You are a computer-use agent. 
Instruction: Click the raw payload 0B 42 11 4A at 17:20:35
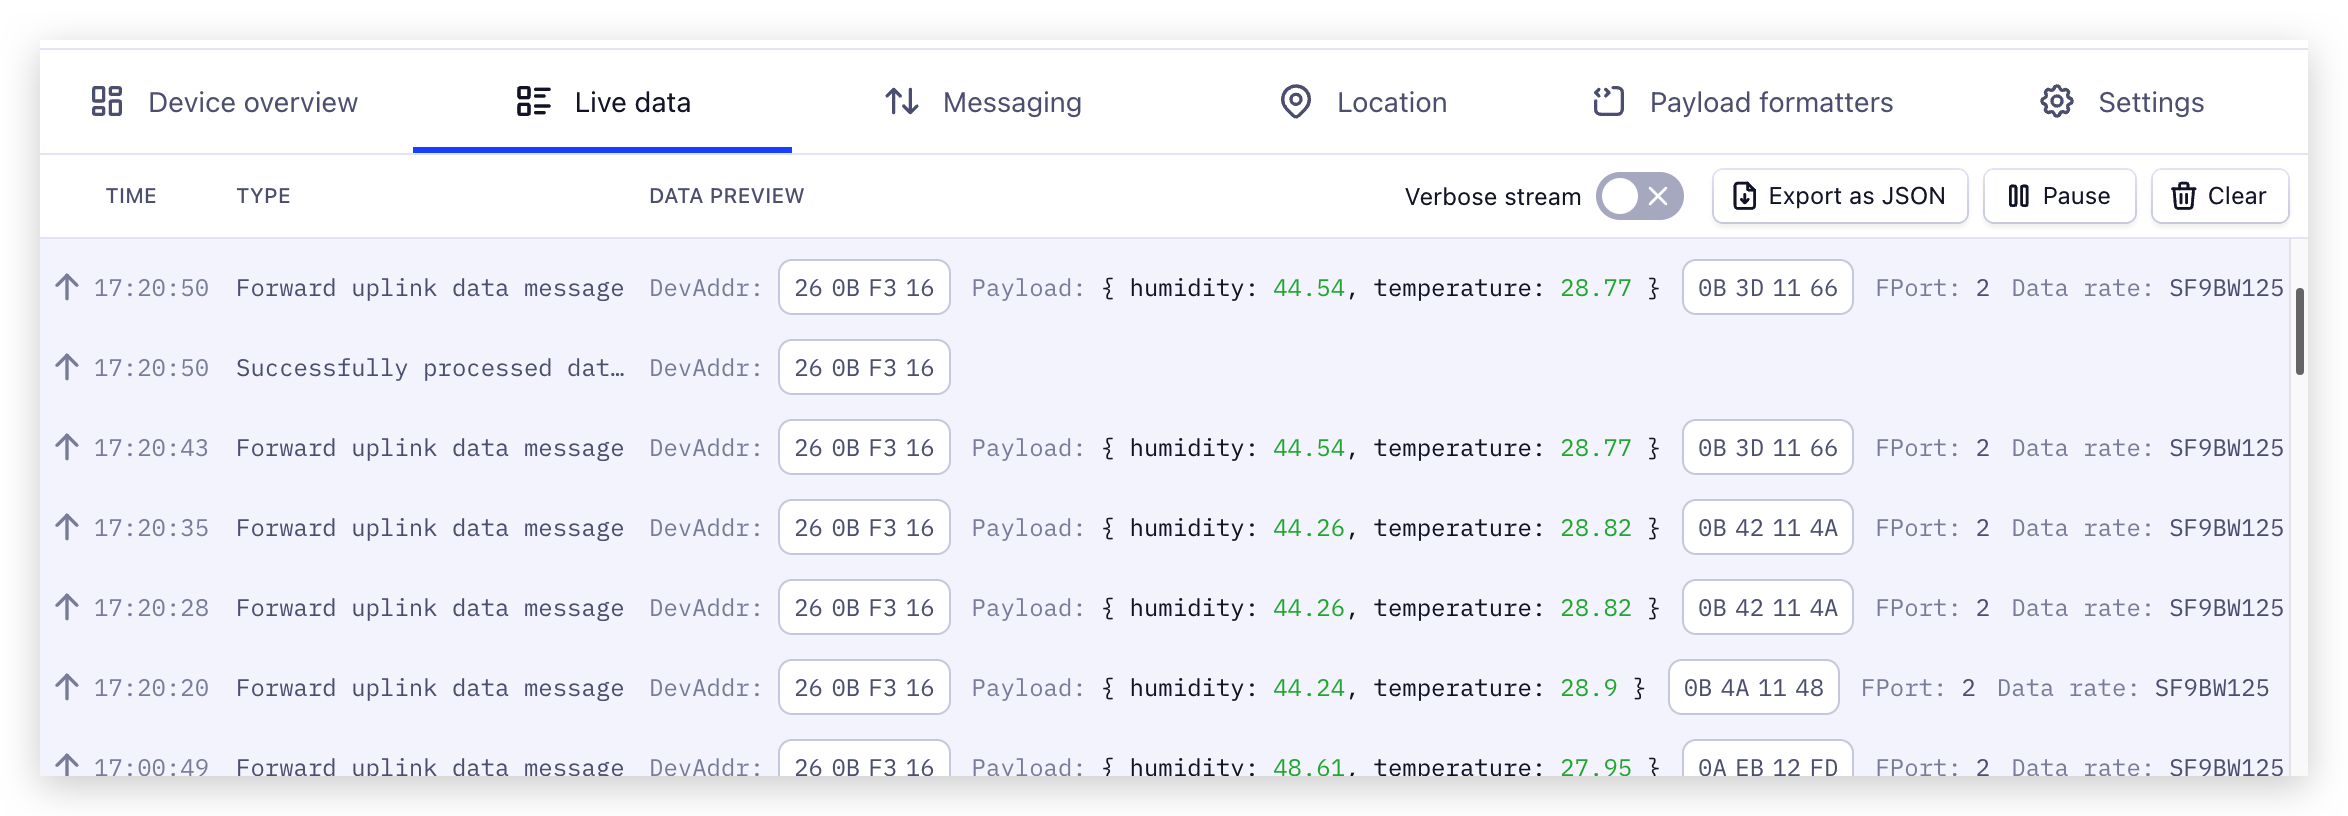pyautogui.click(x=1767, y=527)
